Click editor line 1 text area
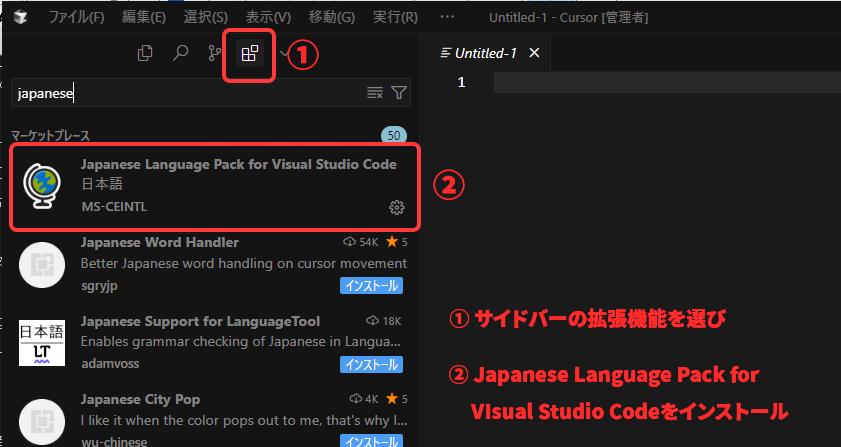 [x=667, y=82]
